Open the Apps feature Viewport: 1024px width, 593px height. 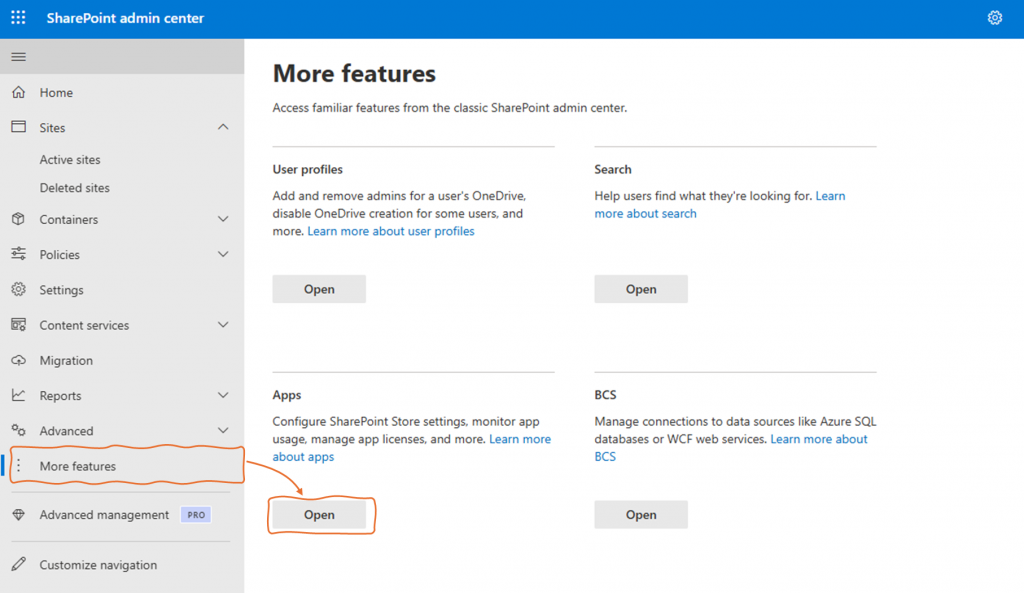pyautogui.click(x=319, y=515)
